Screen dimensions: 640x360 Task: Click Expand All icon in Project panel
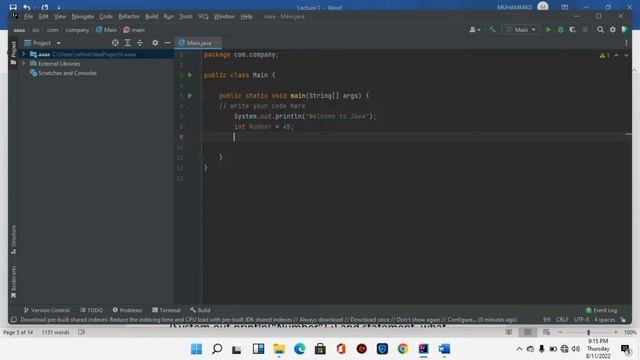click(128, 43)
